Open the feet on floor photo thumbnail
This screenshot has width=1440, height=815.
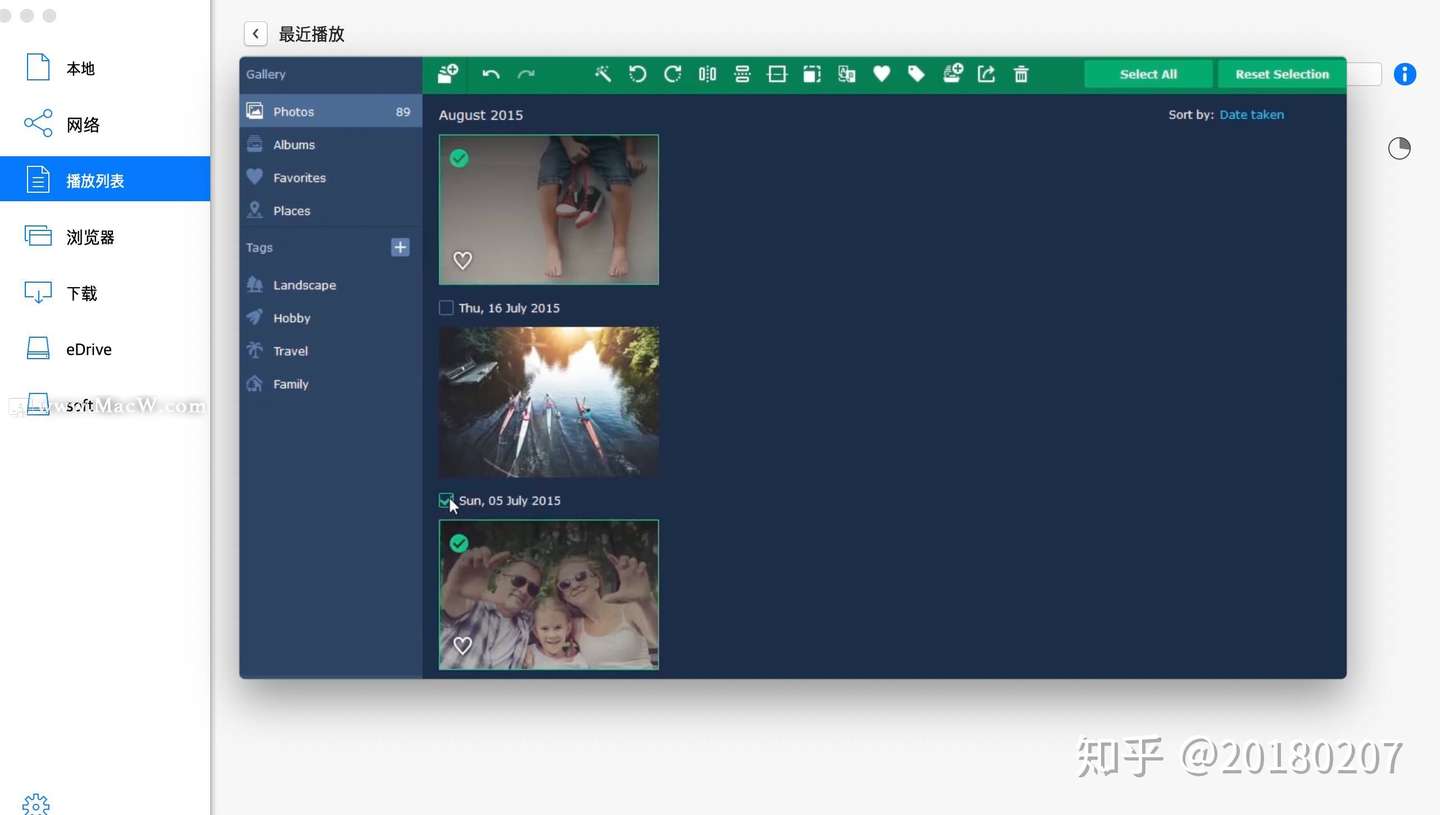549,210
